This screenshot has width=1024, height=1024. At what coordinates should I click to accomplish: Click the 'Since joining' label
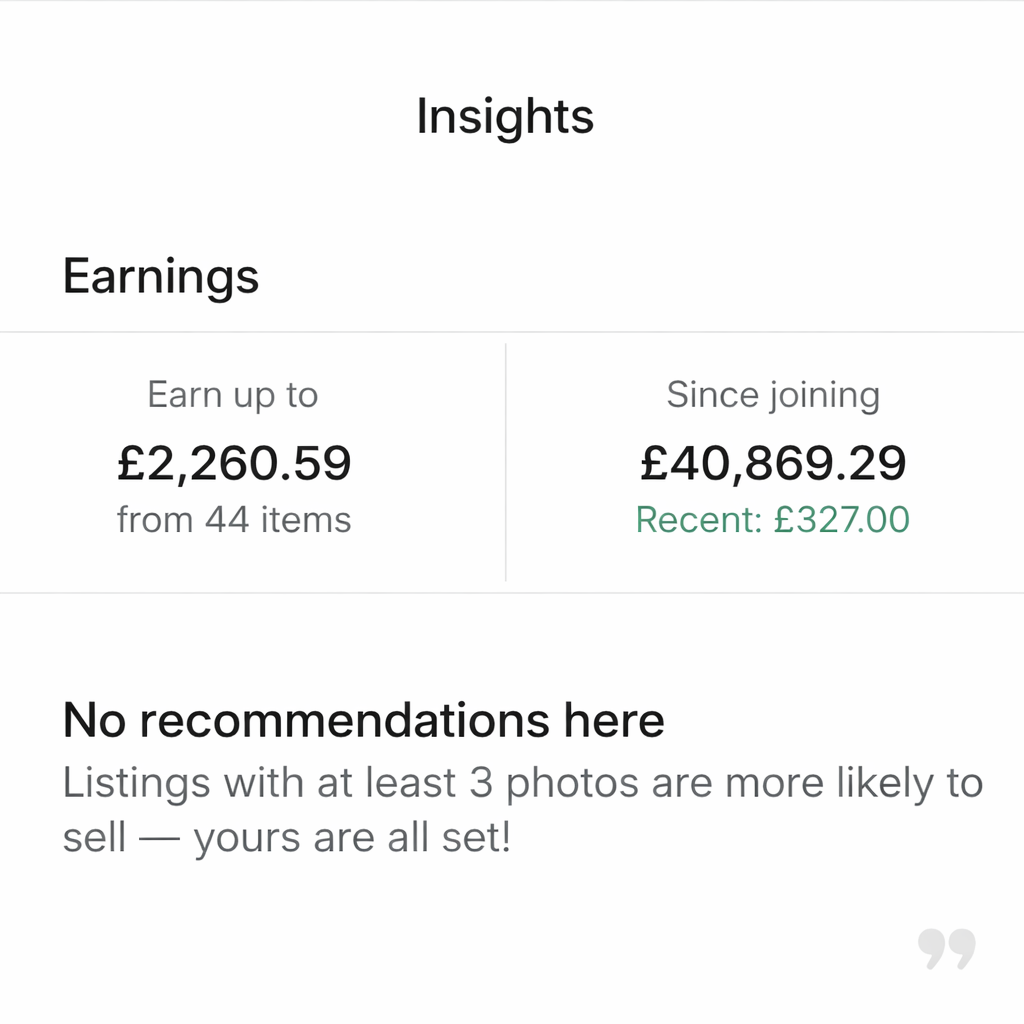tap(773, 395)
